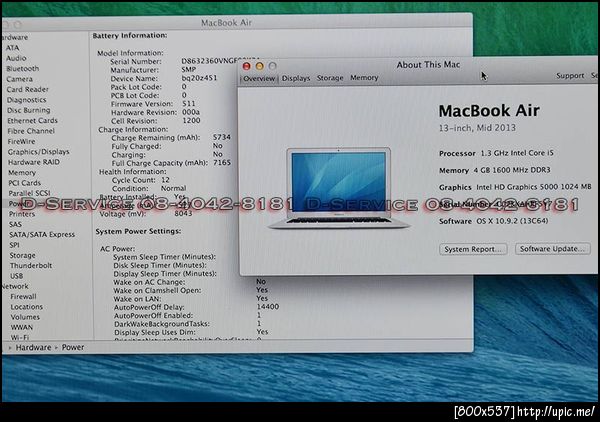Click the Hardware Revision value 000a
The image size is (600, 422).
coord(191,112)
